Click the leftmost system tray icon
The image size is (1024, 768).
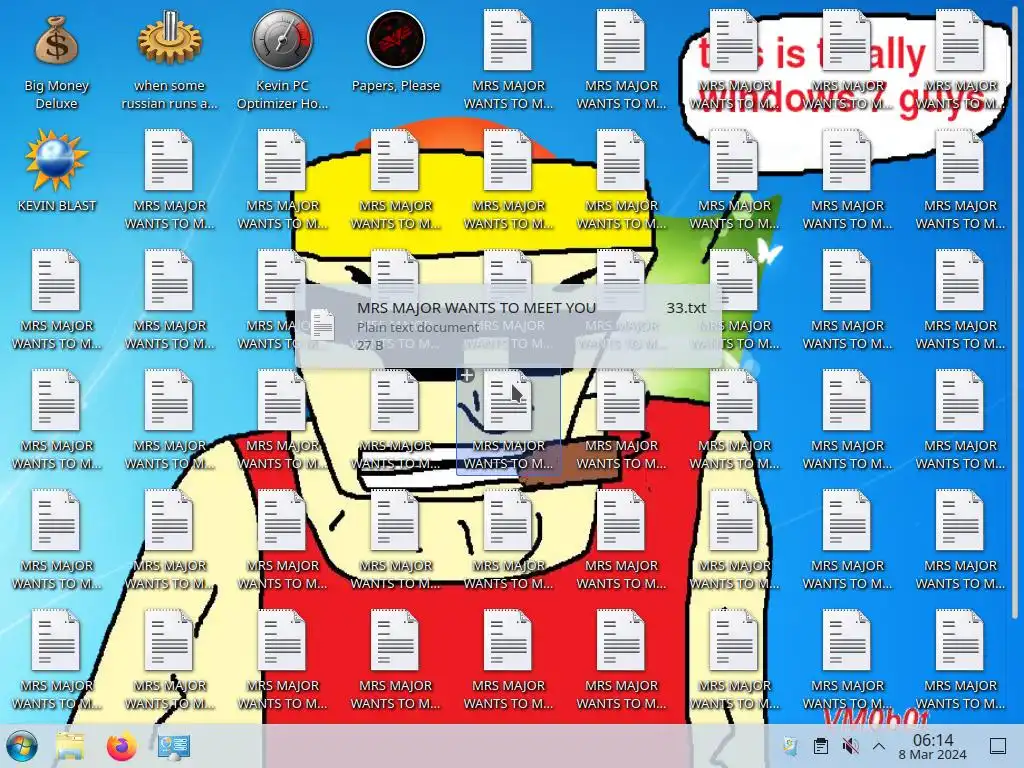(x=790, y=746)
